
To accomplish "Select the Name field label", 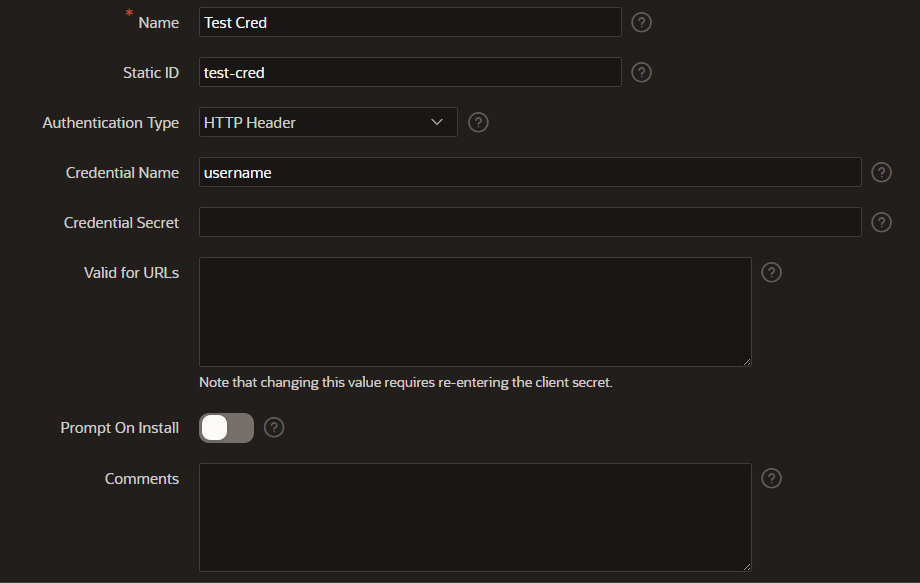I will point(158,23).
